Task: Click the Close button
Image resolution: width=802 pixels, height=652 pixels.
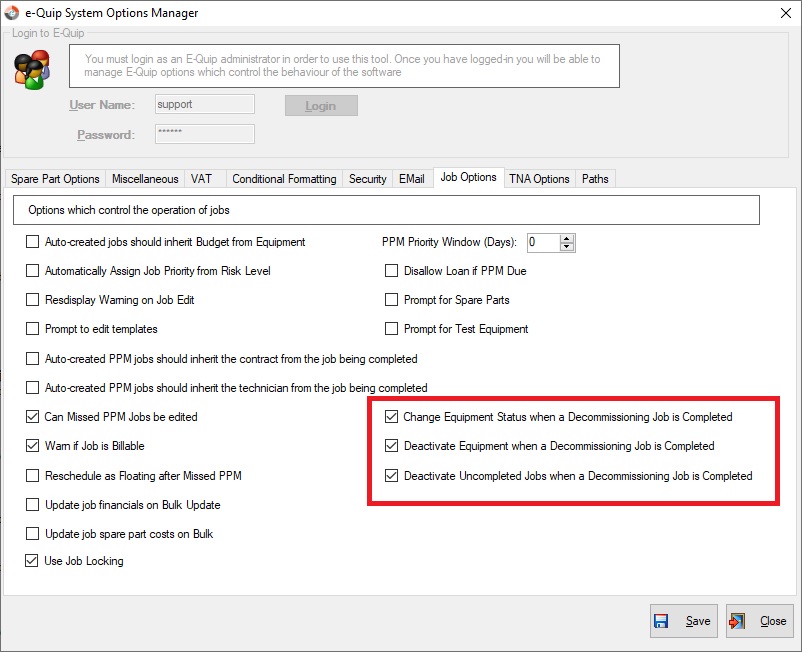Action: [760, 621]
